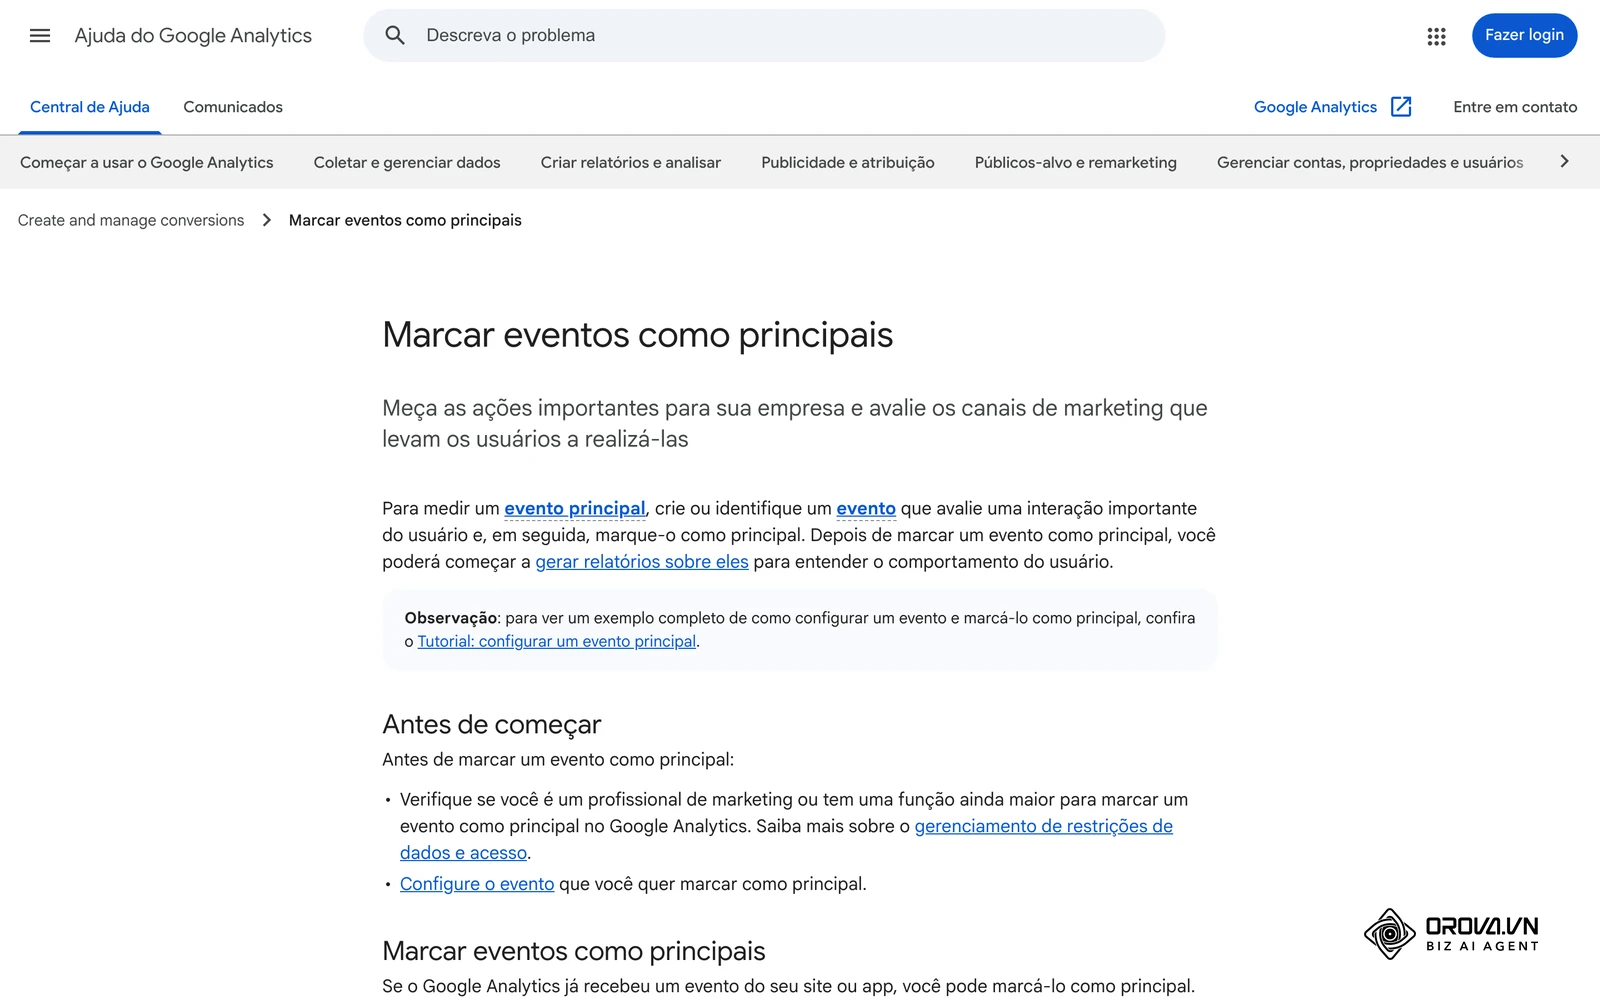Follow the evento principal link
The image size is (1600, 1000).
pyautogui.click(x=575, y=508)
